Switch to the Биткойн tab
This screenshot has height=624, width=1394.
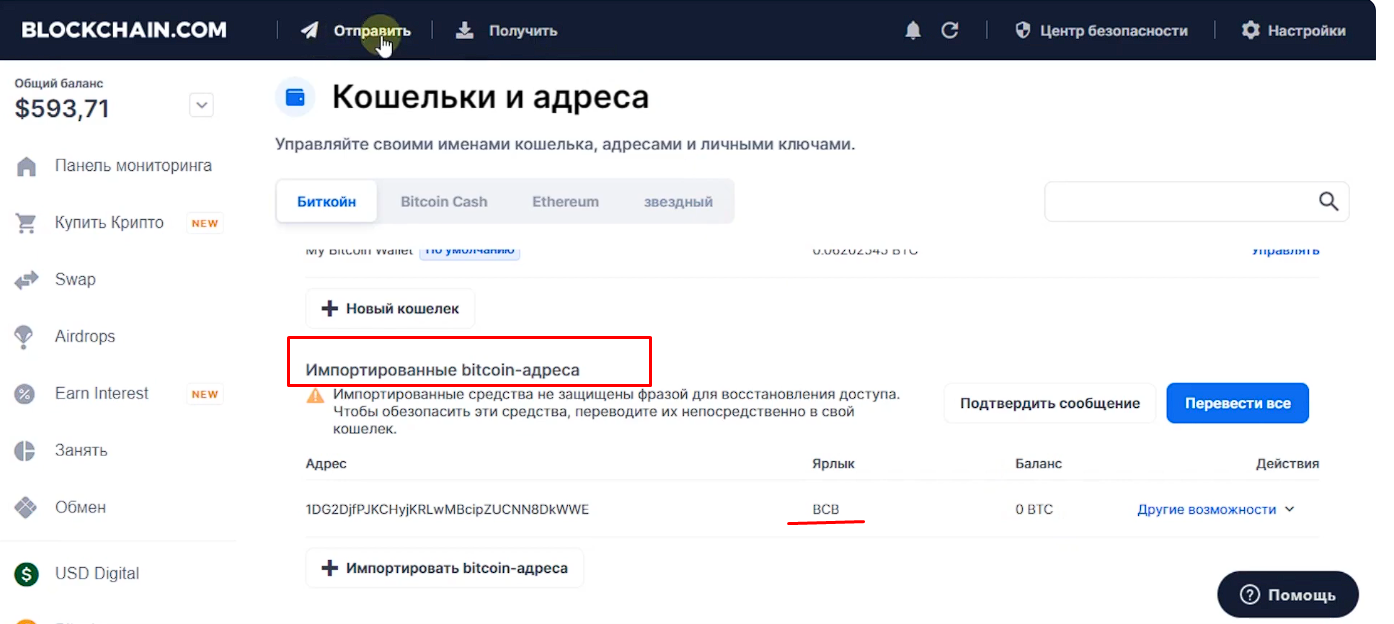pos(326,201)
